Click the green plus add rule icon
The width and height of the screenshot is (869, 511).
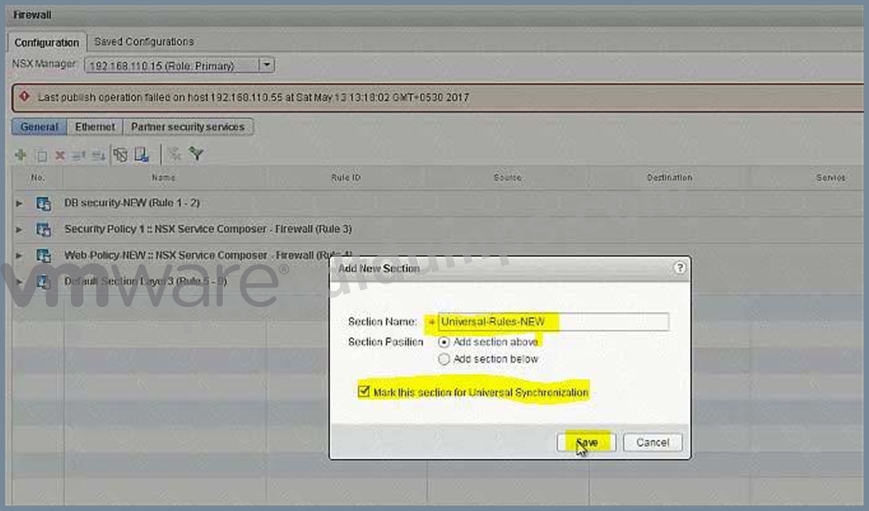coord(21,155)
